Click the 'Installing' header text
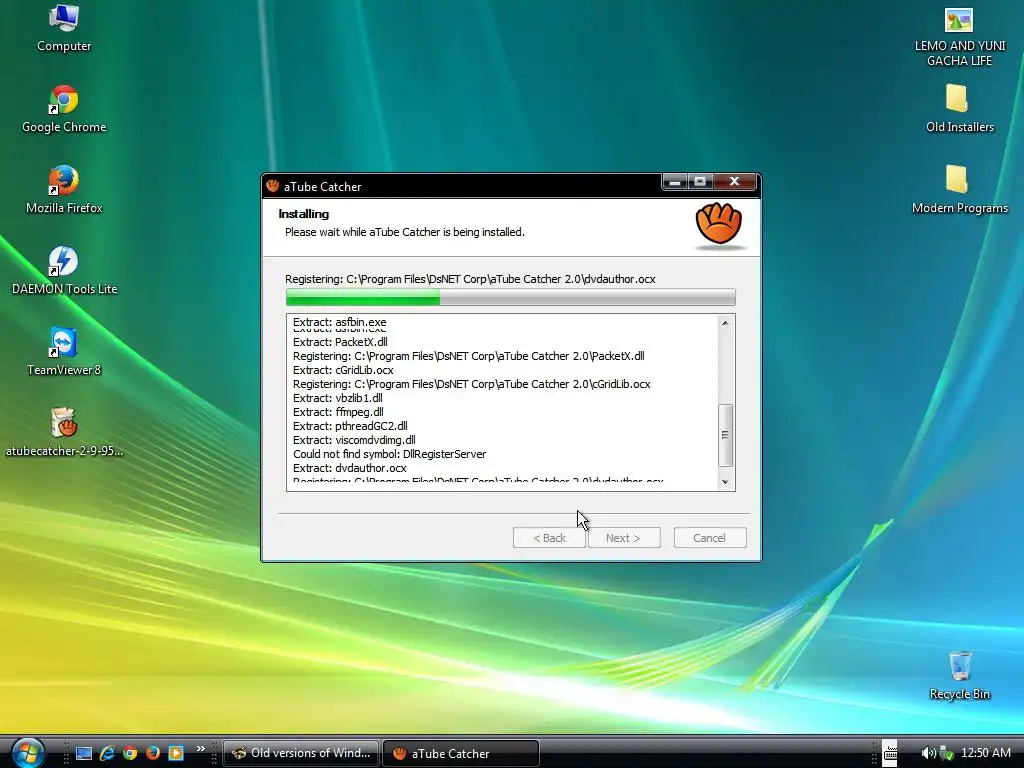1024x768 pixels. [304, 214]
